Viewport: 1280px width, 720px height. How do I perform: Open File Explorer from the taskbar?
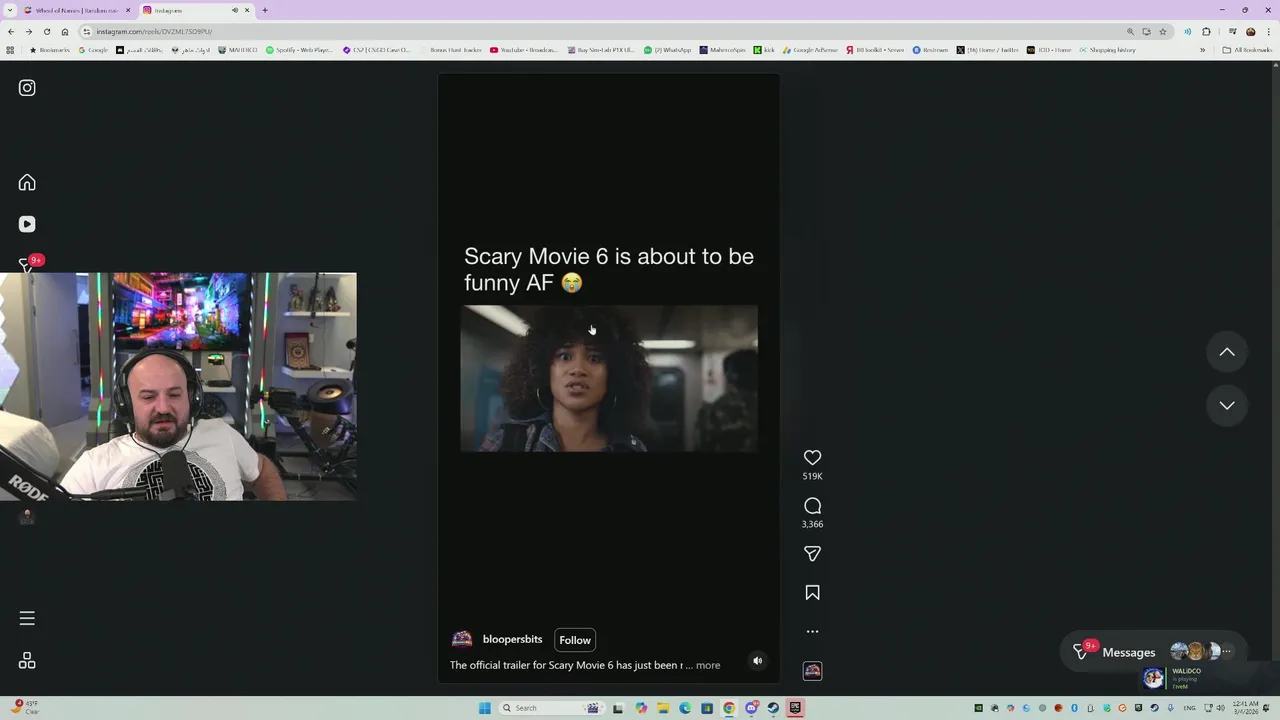[x=662, y=708]
